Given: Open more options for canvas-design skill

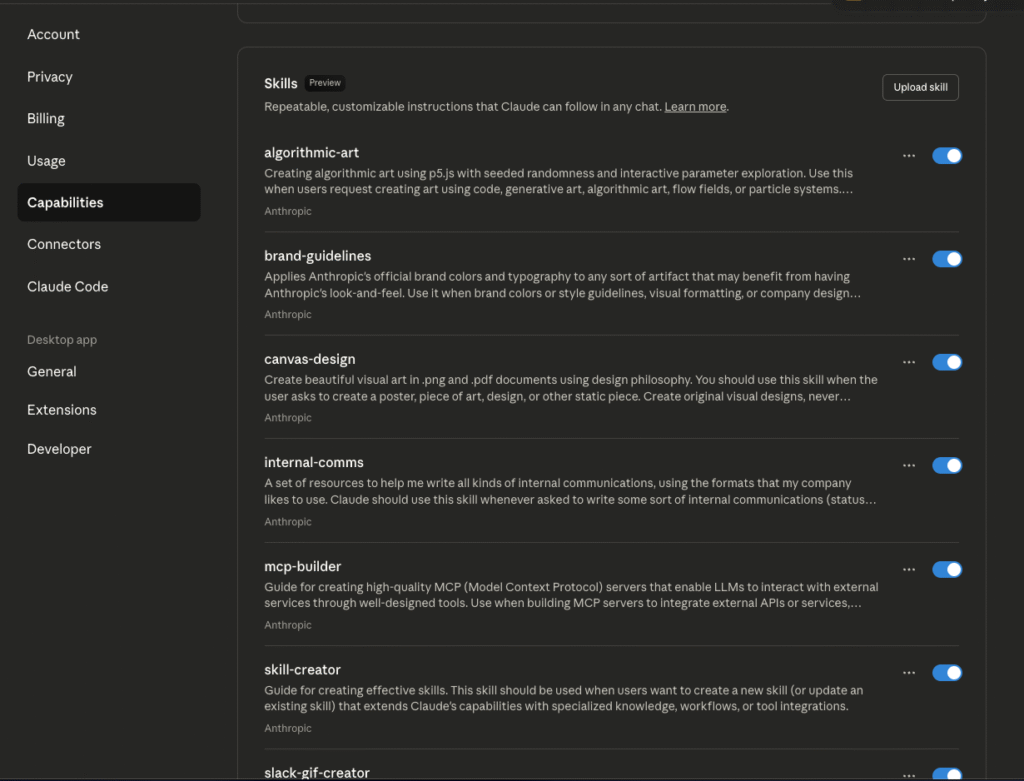Looking at the screenshot, I should coord(908,362).
